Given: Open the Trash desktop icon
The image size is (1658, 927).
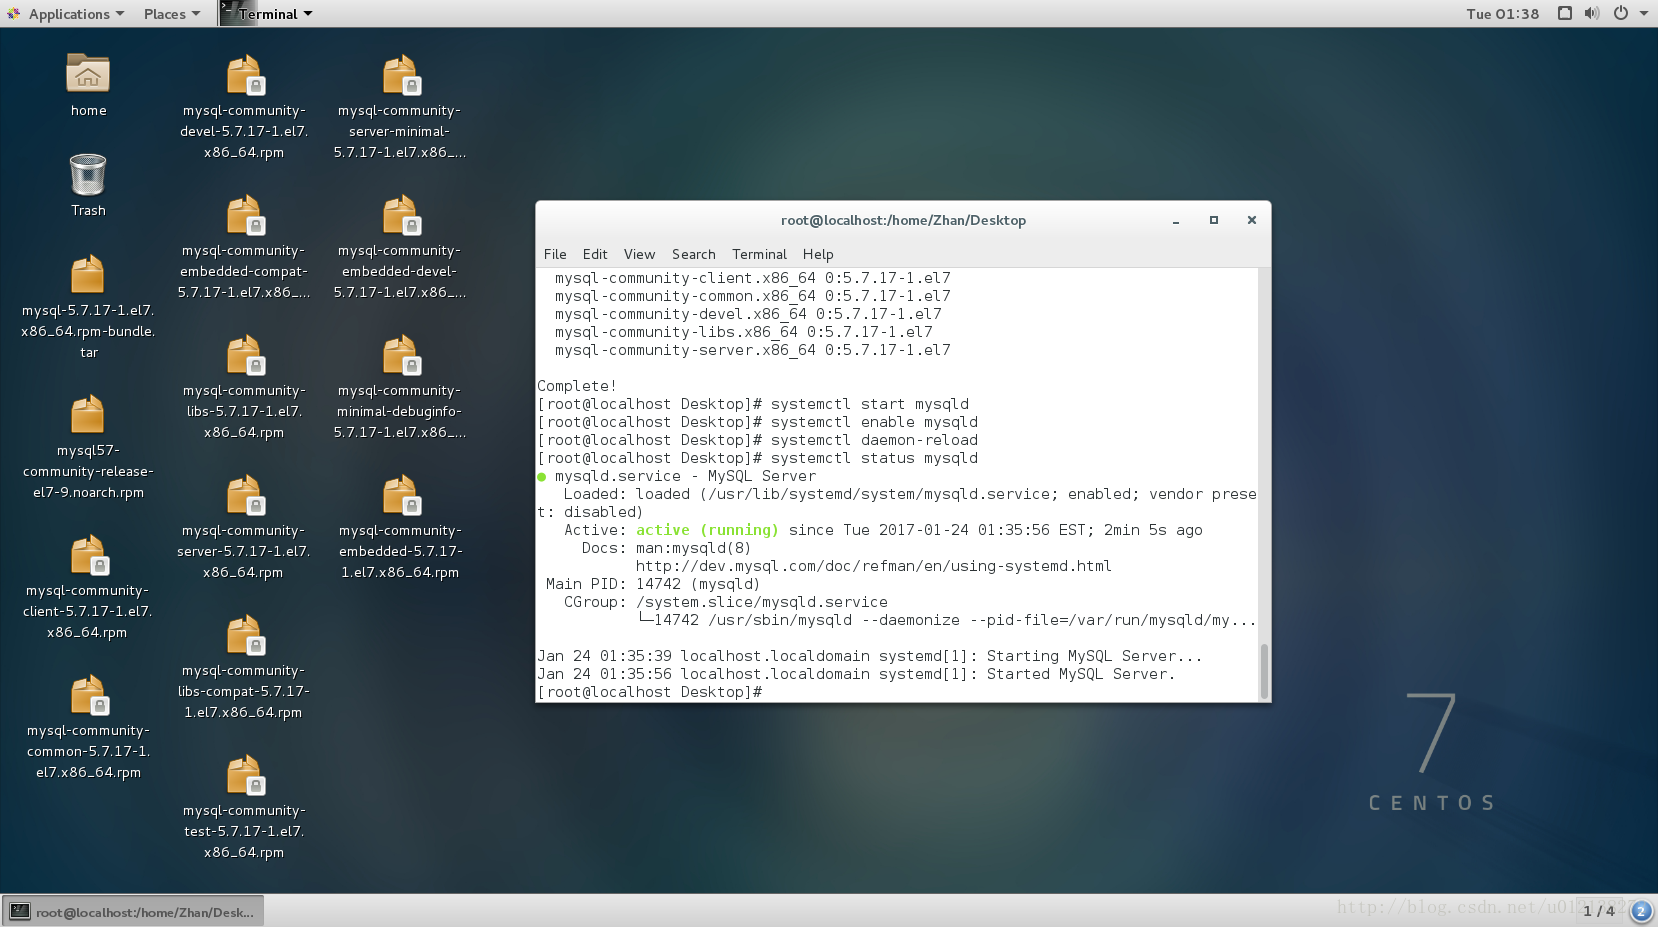Looking at the screenshot, I should coord(88,175).
